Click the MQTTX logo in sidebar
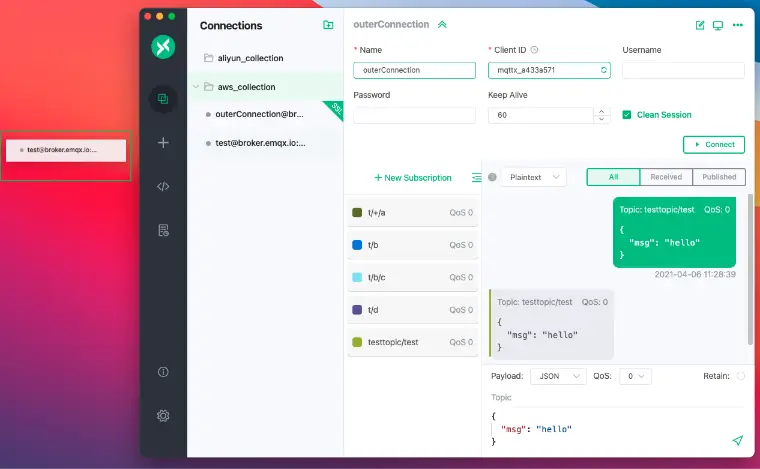 tap(163, 47)
